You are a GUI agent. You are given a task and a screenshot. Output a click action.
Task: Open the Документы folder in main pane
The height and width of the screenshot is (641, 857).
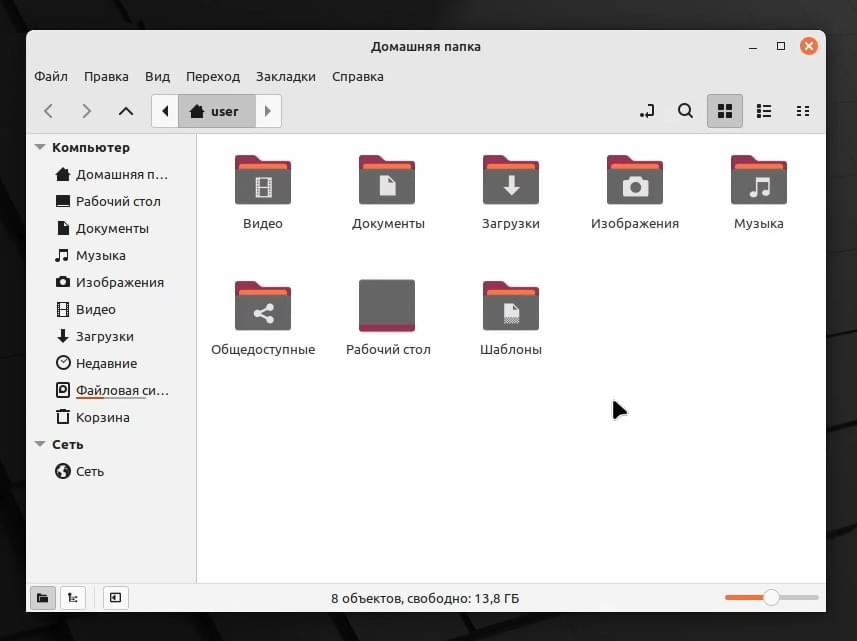coord(387,180)
